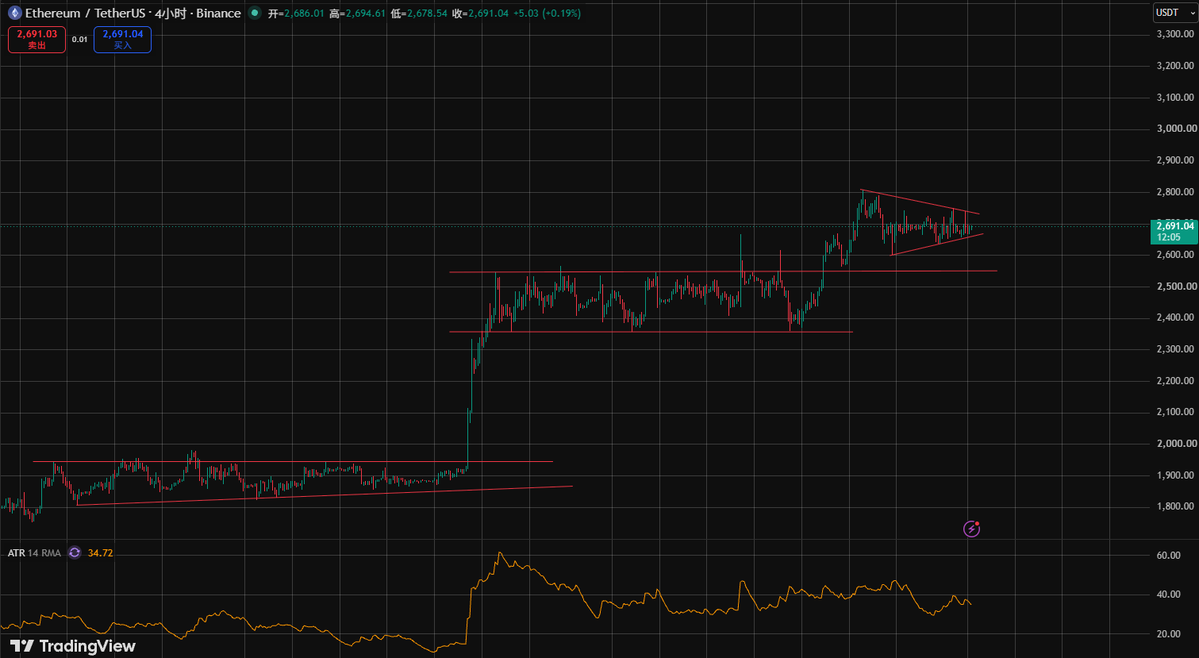This screenshot has width=1199, height=658.
Task: Click the green current price tag 2,691.04
Action: pos(1174,231)
